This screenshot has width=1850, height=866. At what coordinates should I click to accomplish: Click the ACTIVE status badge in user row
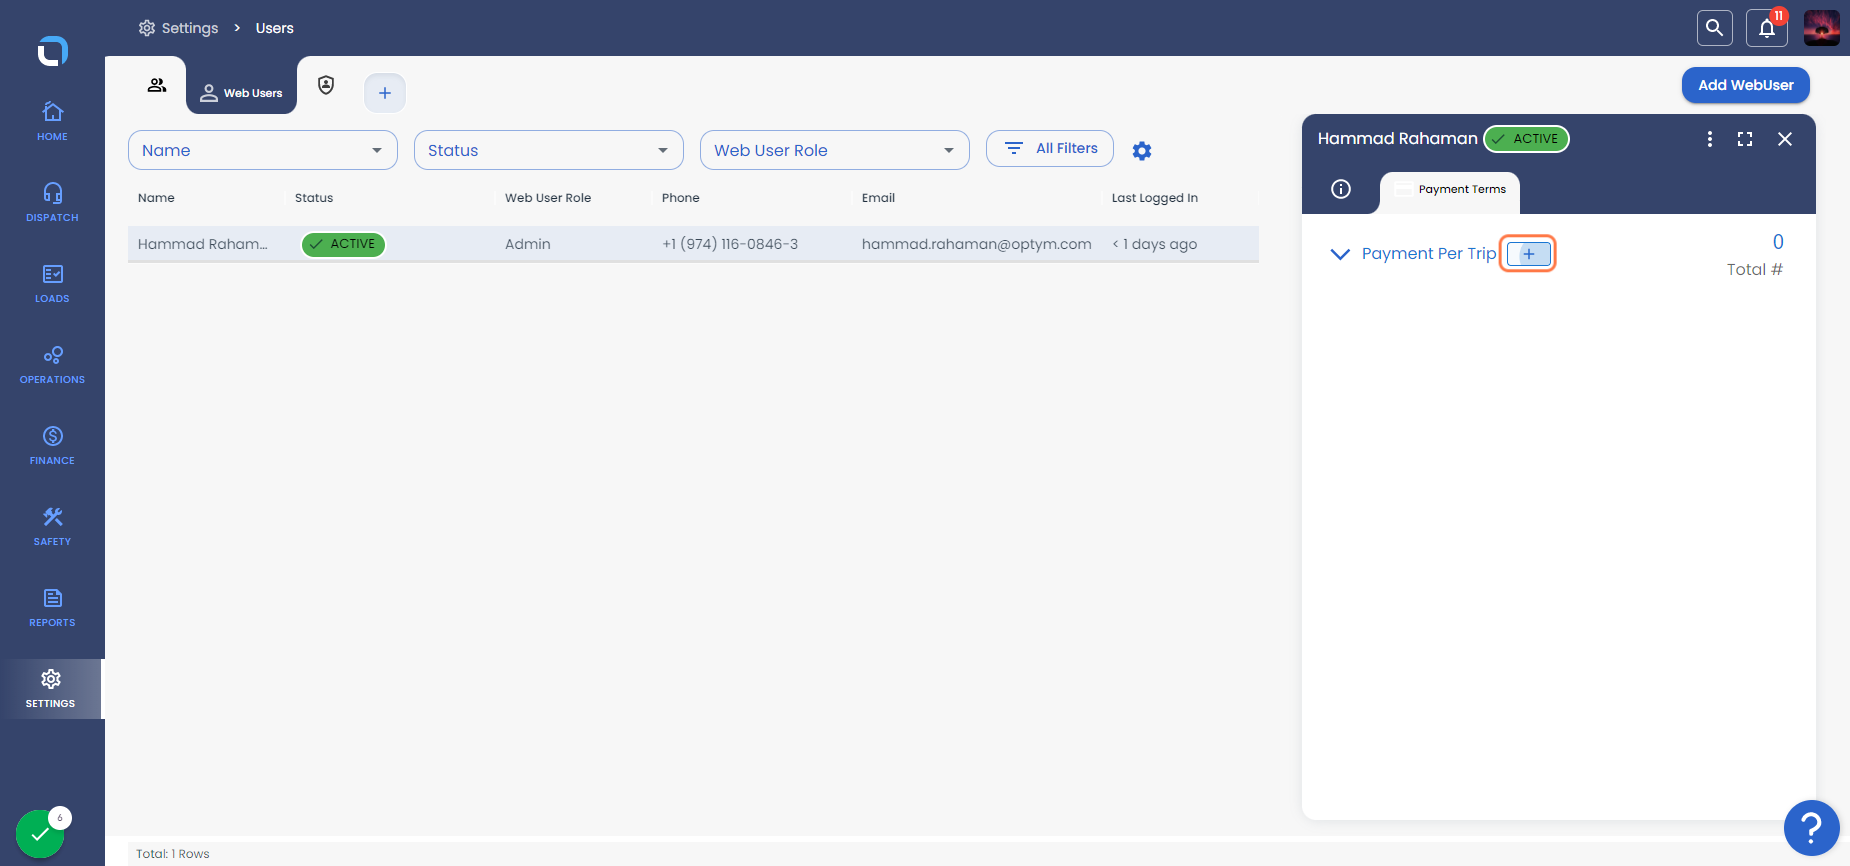tap(343, 244)
